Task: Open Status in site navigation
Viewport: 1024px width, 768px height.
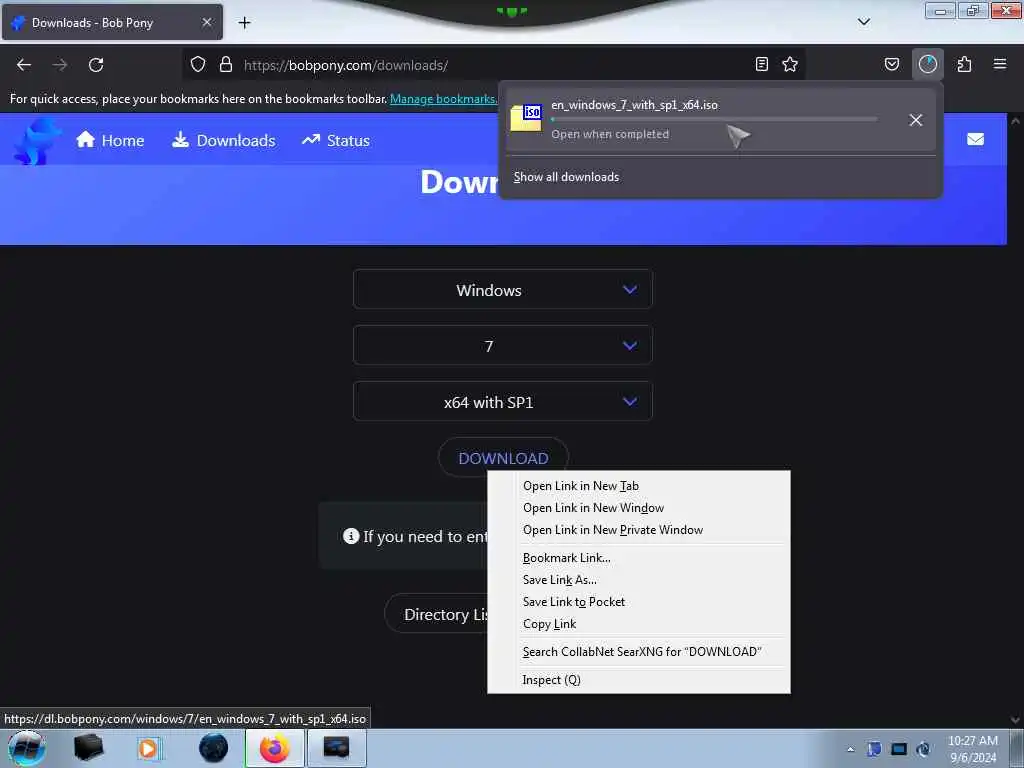Action: [336, 140]
